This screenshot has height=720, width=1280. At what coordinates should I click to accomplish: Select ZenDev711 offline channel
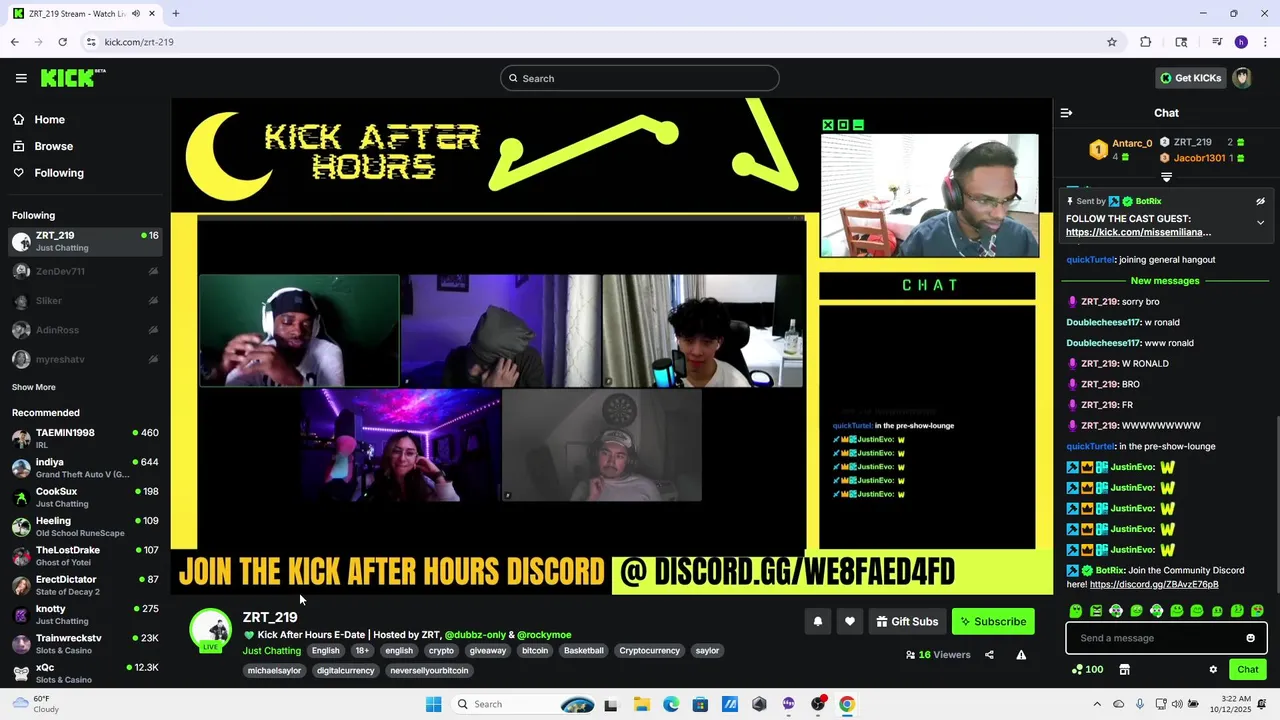pos(85,271)
